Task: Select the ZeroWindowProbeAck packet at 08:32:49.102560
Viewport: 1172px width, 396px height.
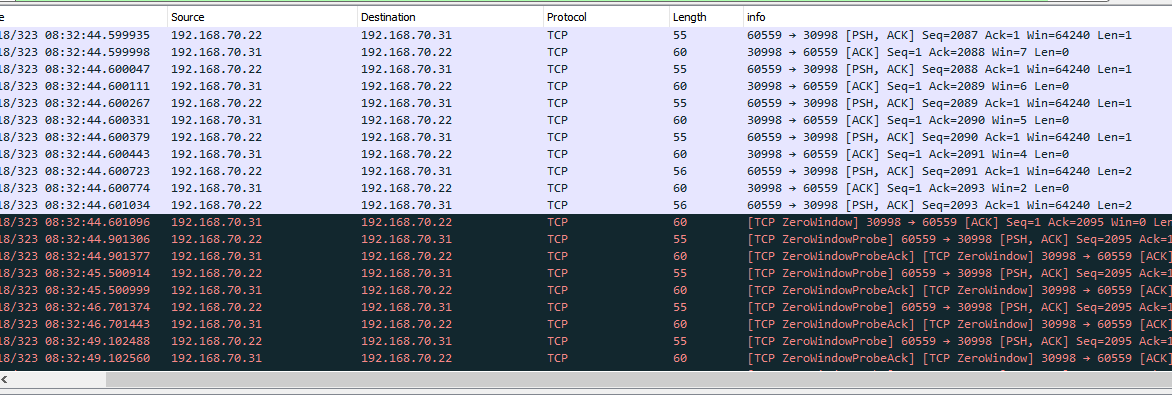Action: pyautogui.click(x=586, y=359)
